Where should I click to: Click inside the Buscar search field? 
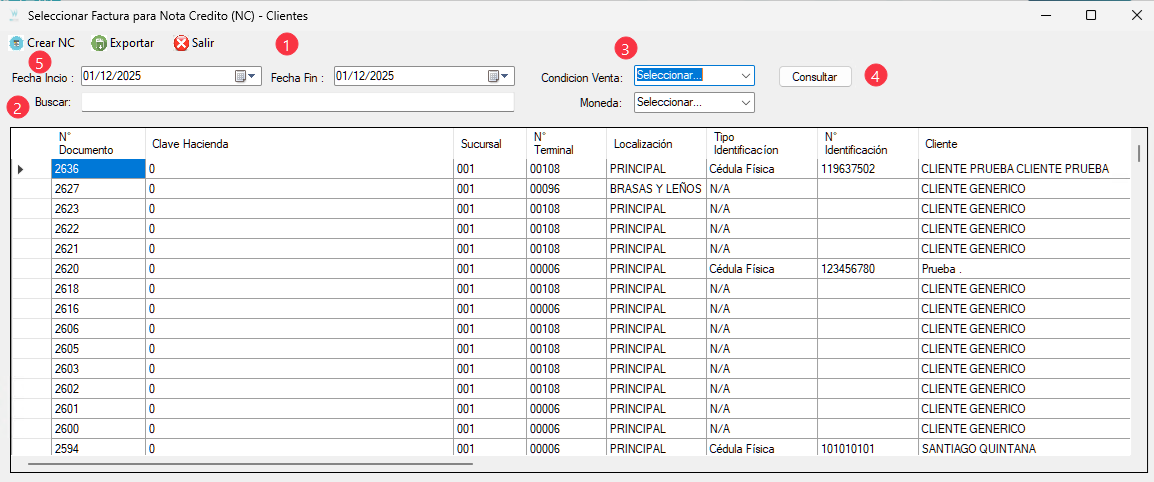pyautogui.click(x=297, y=102)
